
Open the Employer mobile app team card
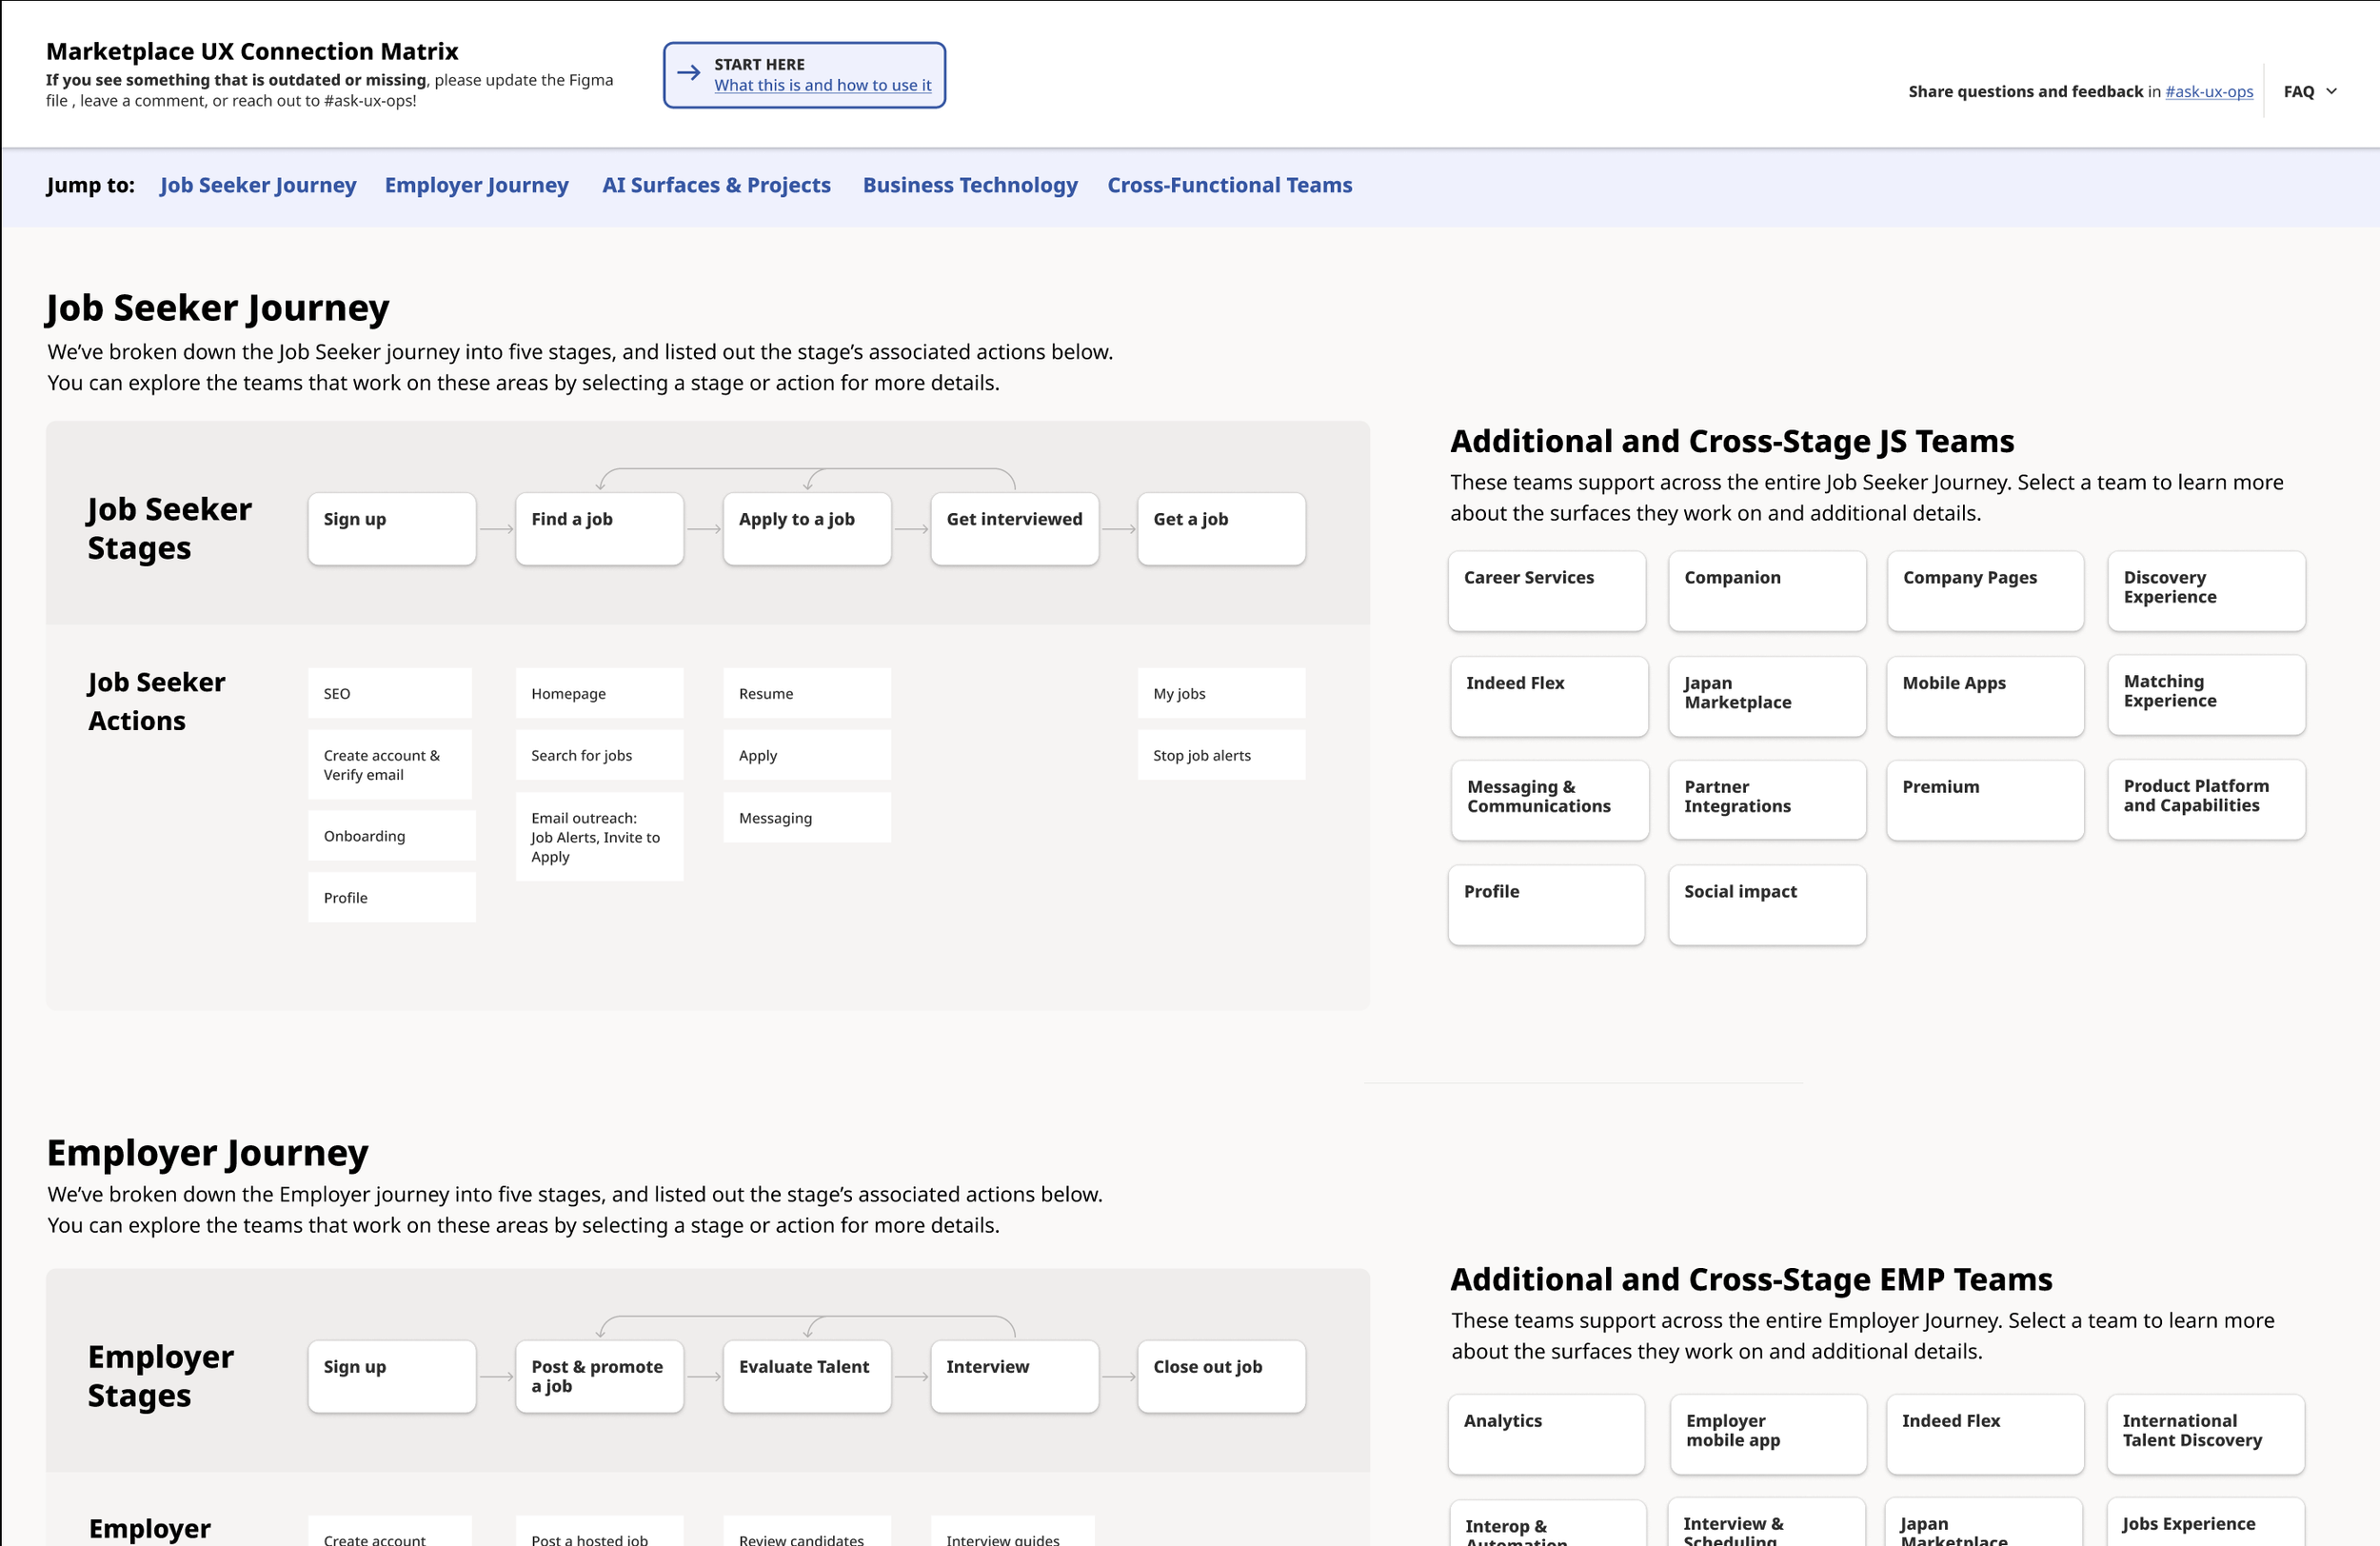[x=1767, y=1434]
